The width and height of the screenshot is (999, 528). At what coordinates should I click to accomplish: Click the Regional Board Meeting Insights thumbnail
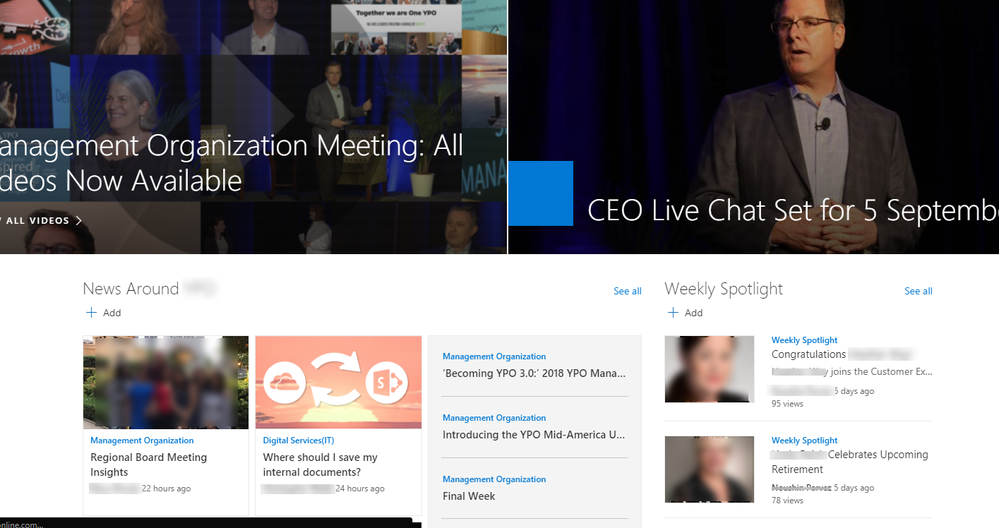point(166,382)
